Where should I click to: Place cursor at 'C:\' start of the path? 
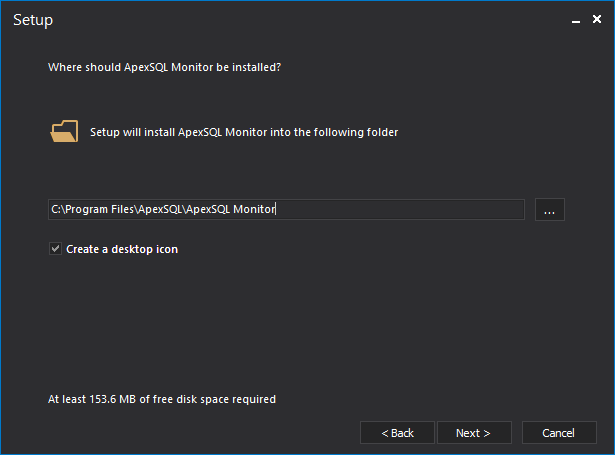tap(58, 209)
